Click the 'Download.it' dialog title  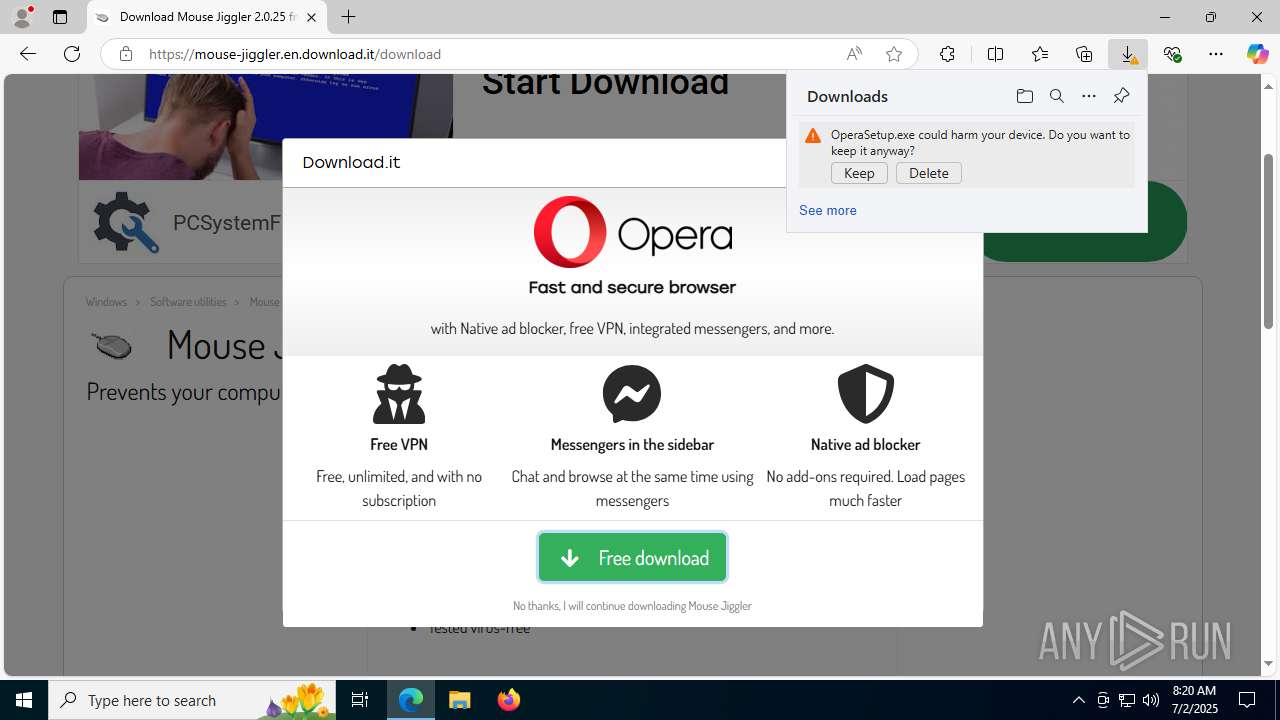coord(351,162)
